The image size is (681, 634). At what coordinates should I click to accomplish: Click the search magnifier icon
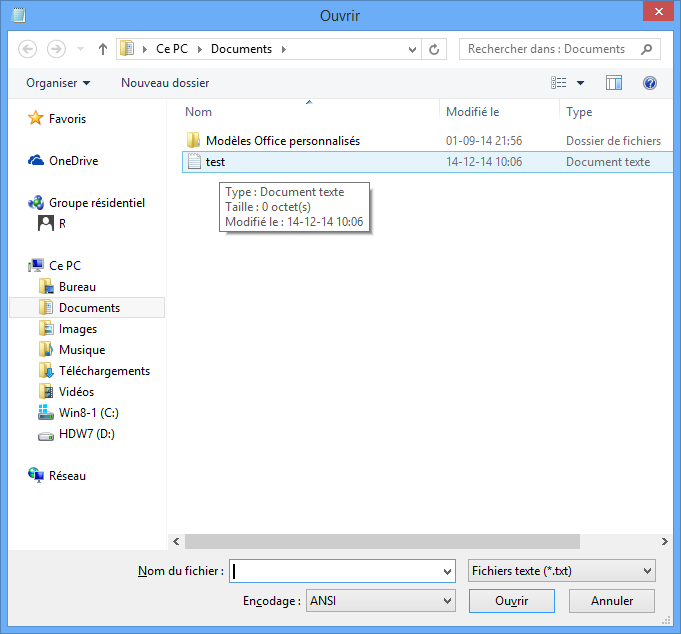[x=647, y=49]
